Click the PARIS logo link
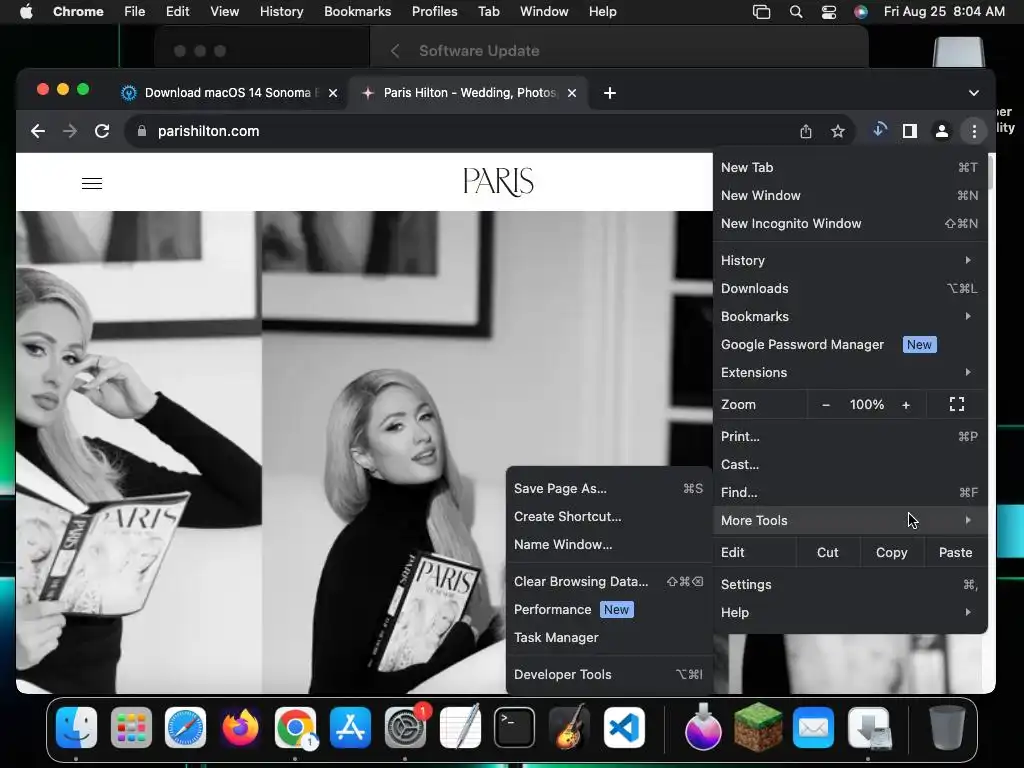 [x=498, y=182]
